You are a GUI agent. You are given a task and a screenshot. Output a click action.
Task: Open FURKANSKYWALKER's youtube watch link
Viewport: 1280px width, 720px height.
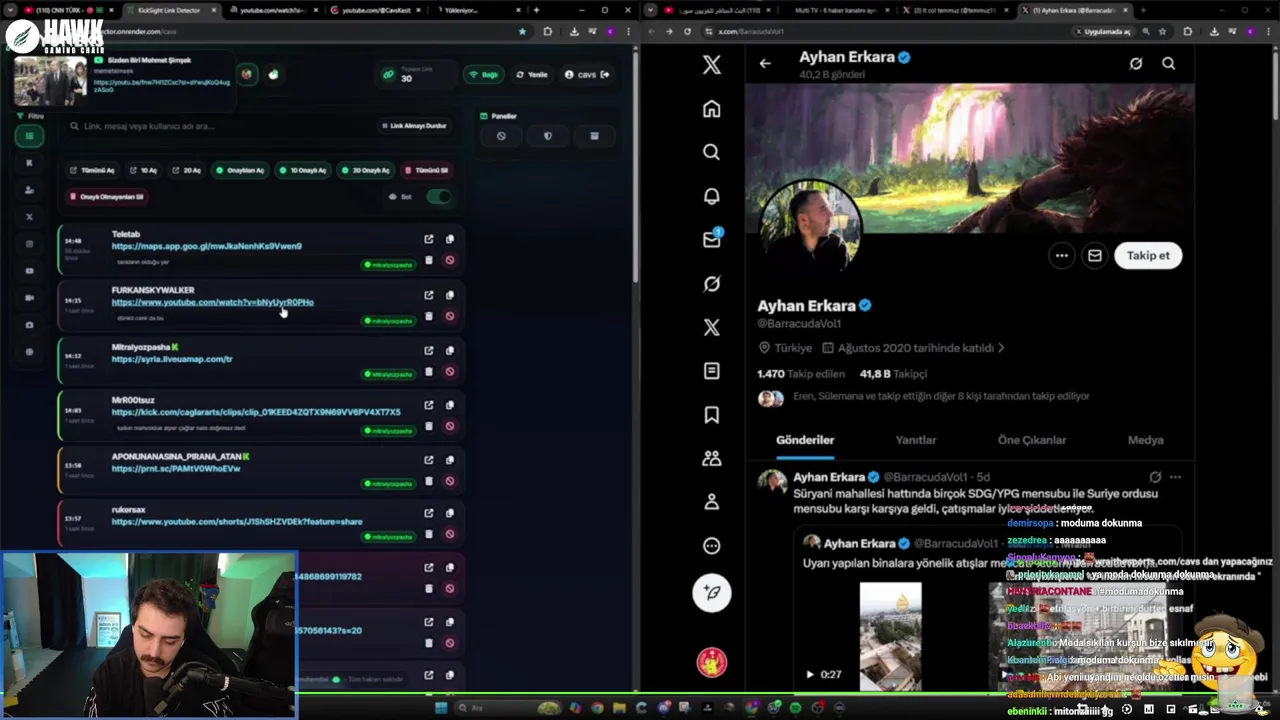[x=212, y=302]
